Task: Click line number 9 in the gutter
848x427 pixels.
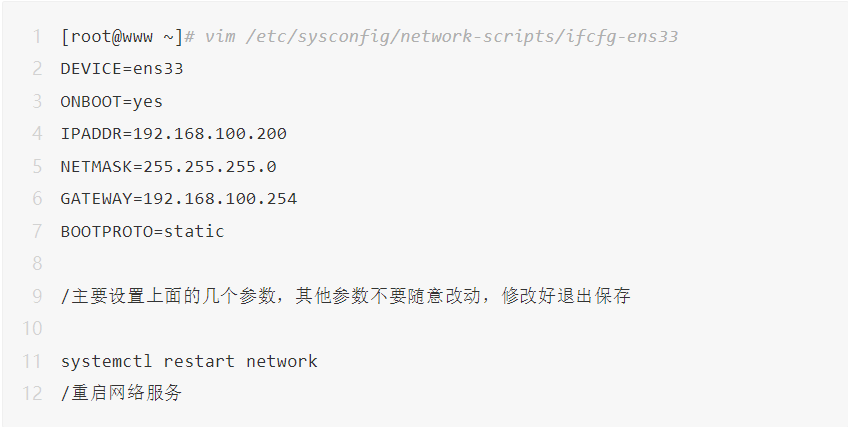Action: pos(37,296)
